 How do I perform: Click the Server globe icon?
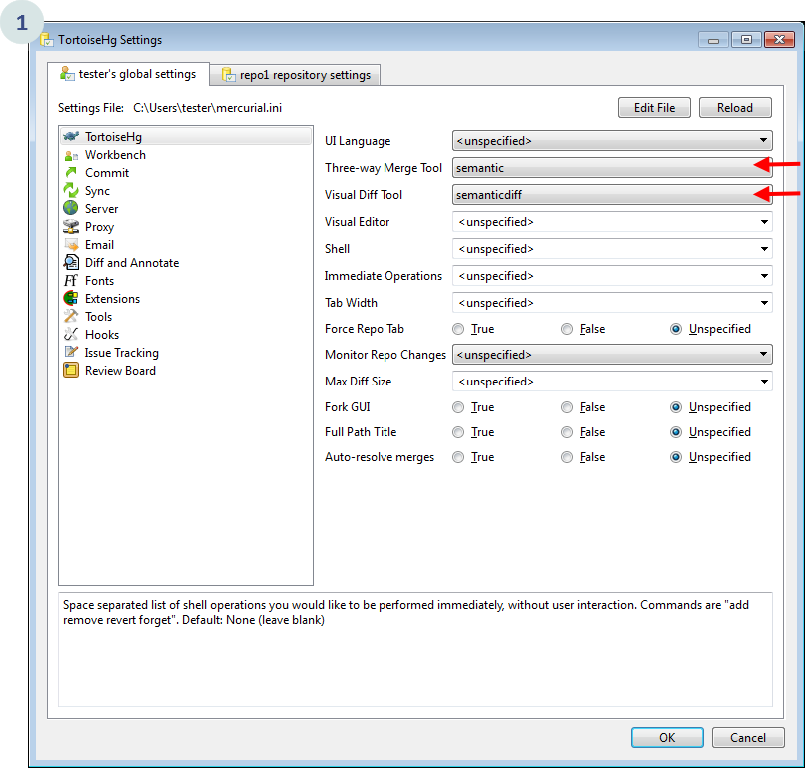click(x=71, y=208)
